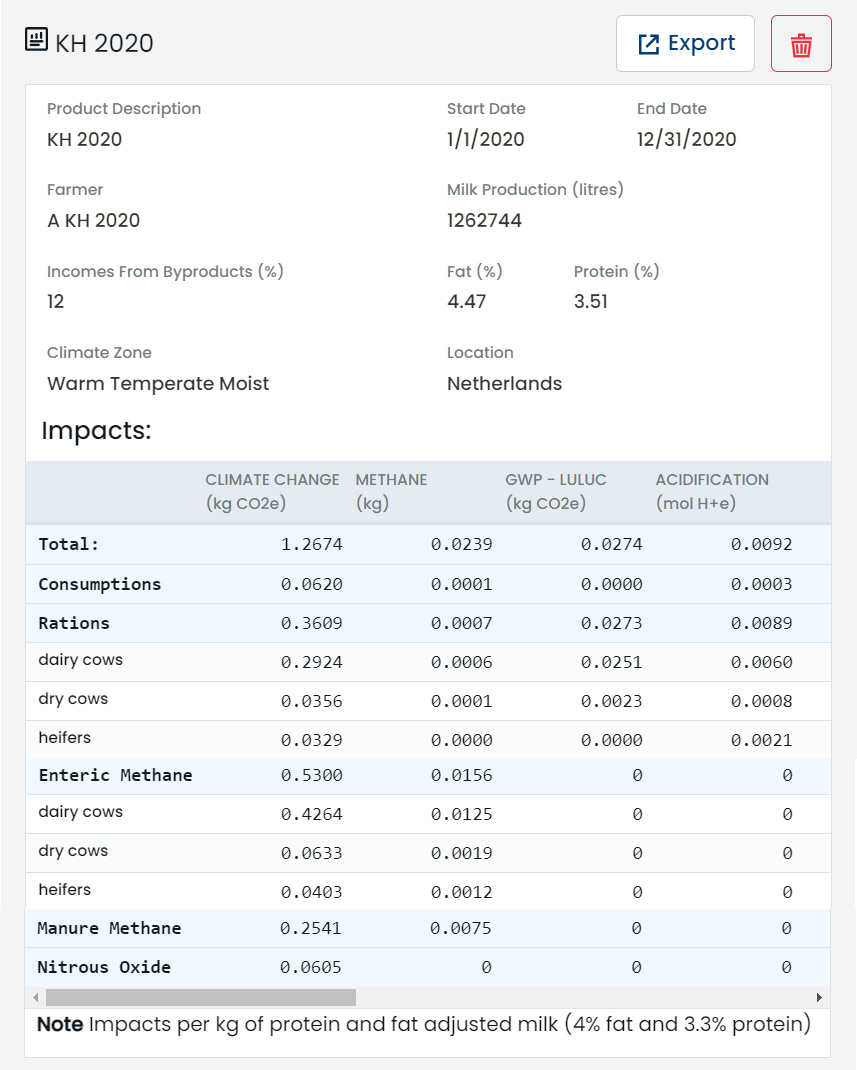Click the horizontal scrollbar left arrow
Image resolution: width=857 pixels, height=1070 pixels.
pos(36,997)
